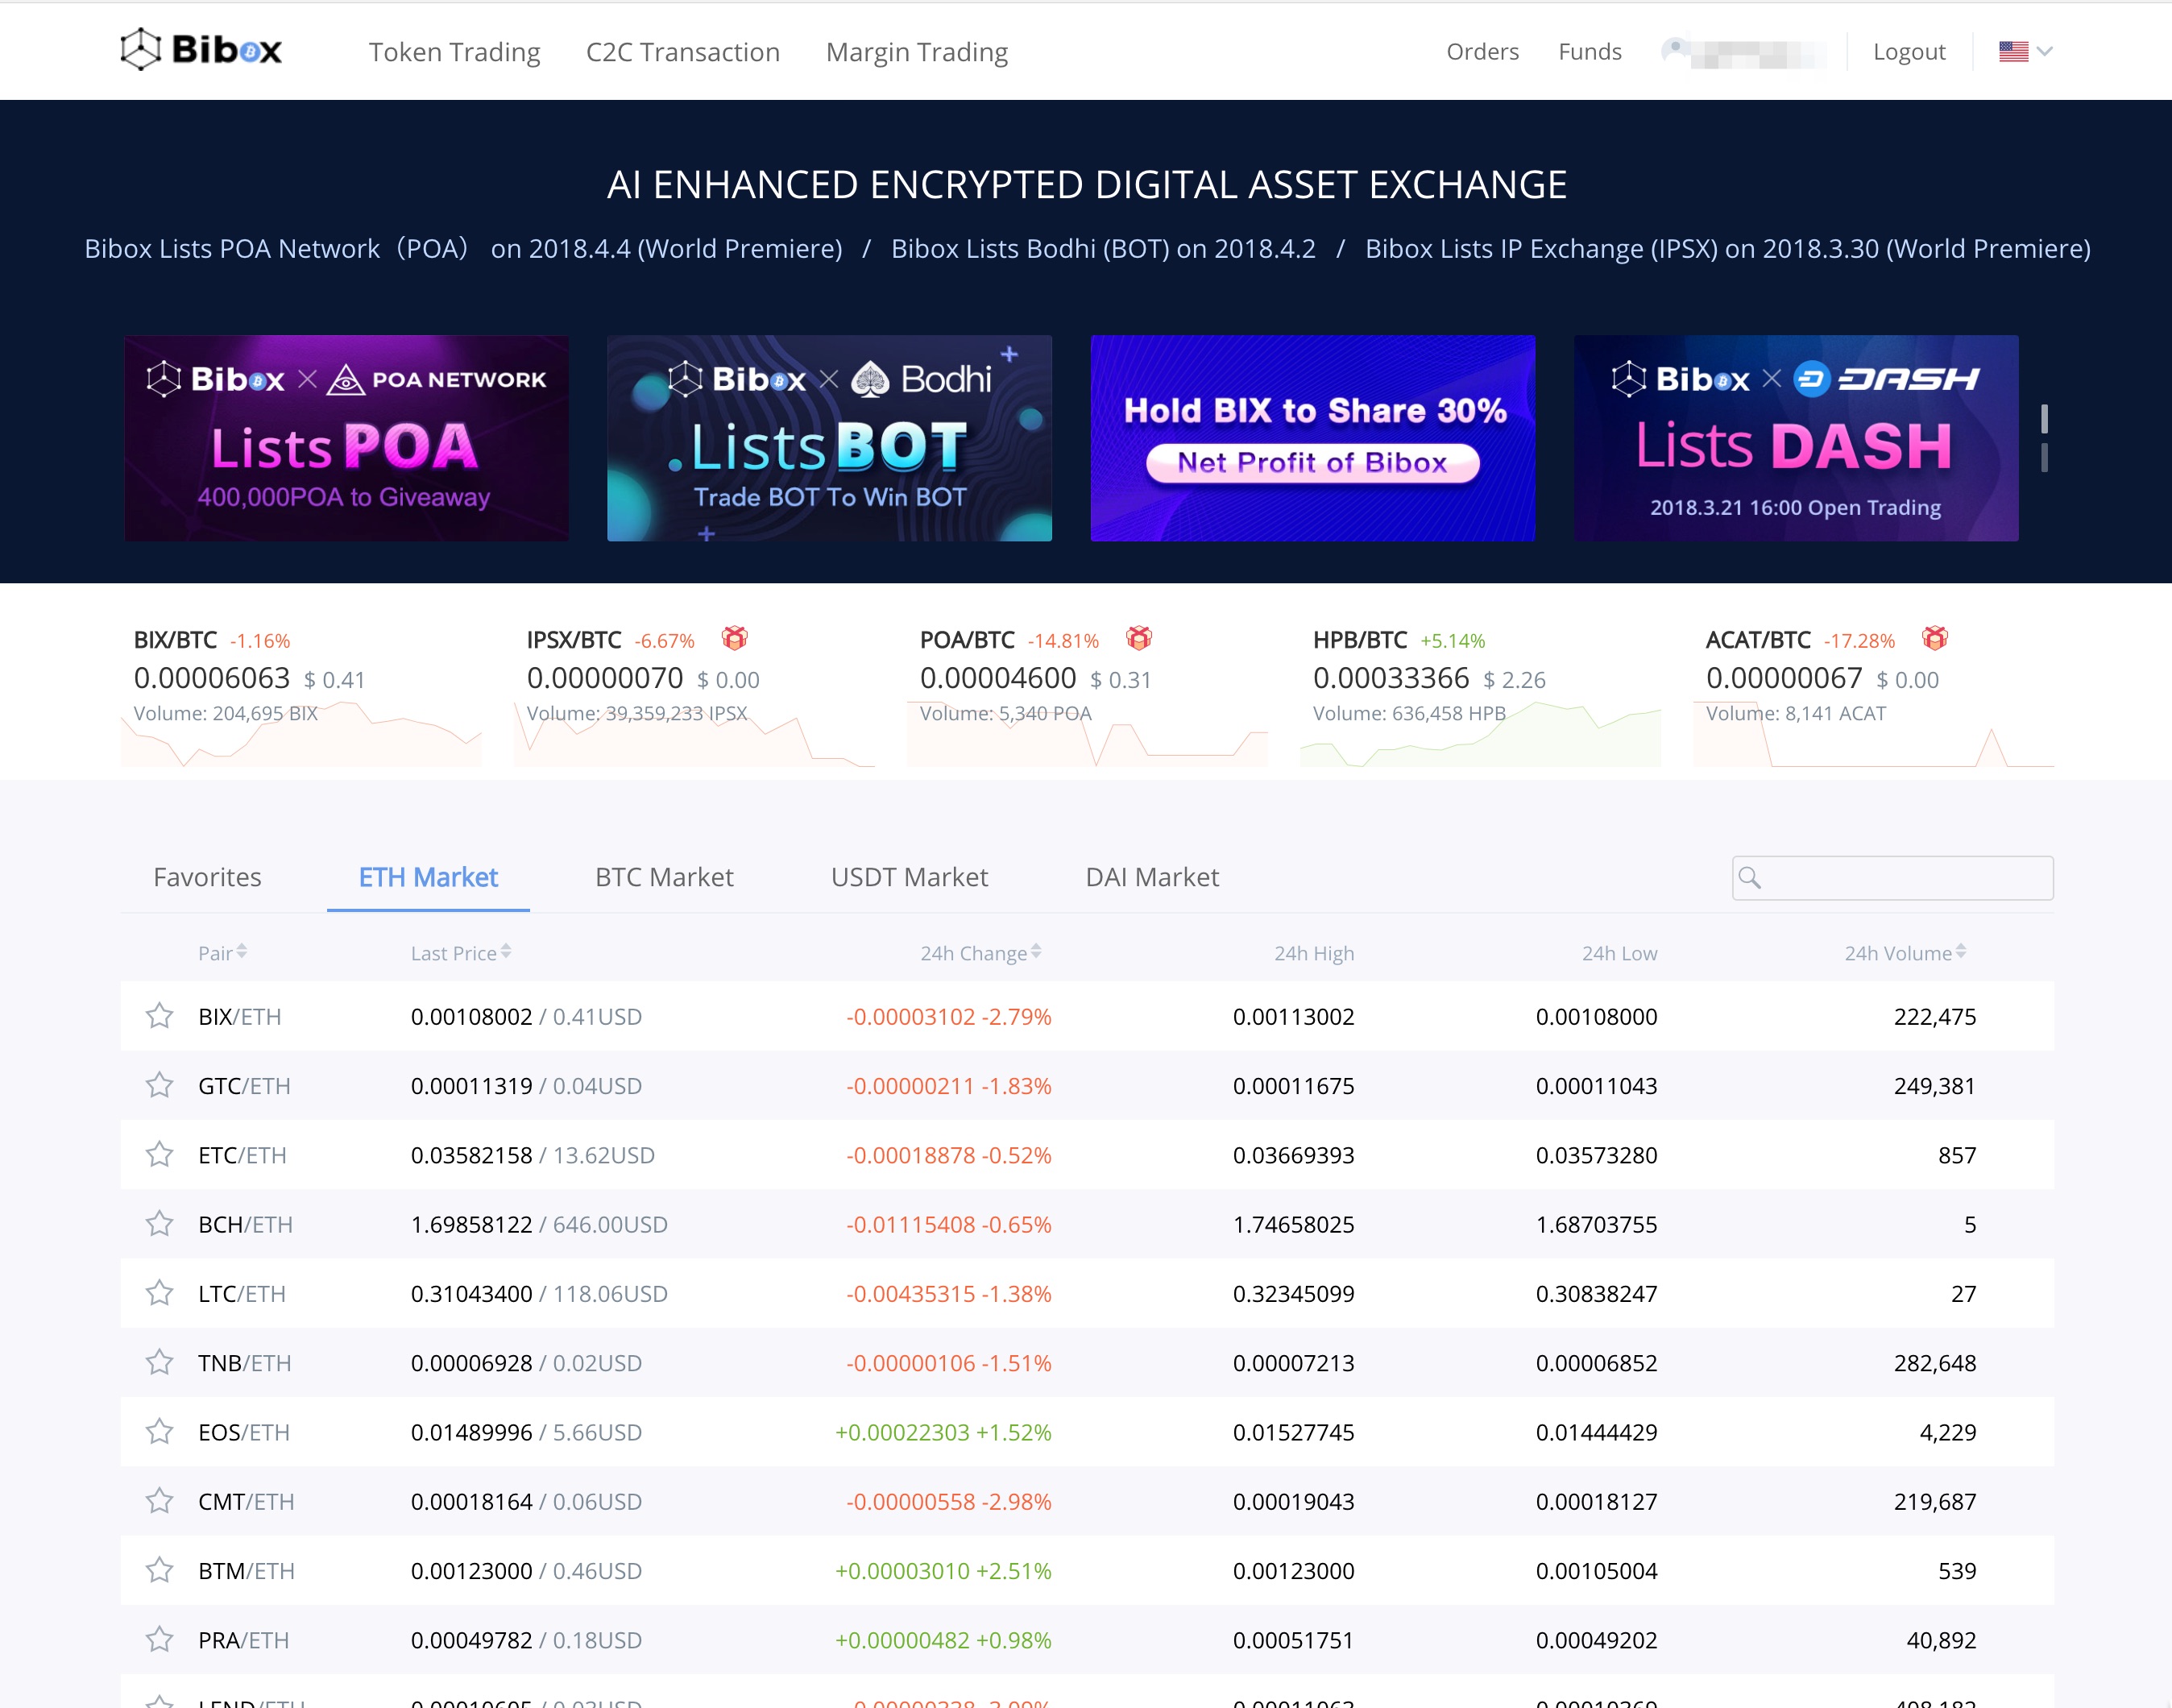Go to Funds

(x=1589, y=51)
